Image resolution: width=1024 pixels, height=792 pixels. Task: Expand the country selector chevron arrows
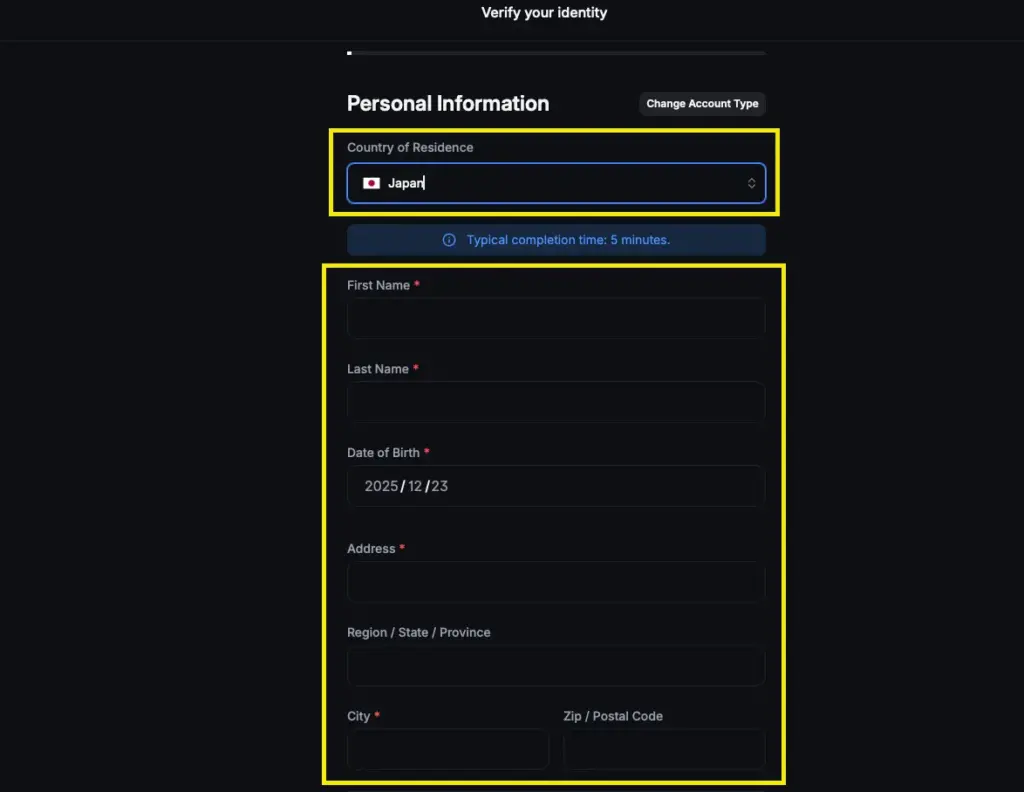[751, 183]
